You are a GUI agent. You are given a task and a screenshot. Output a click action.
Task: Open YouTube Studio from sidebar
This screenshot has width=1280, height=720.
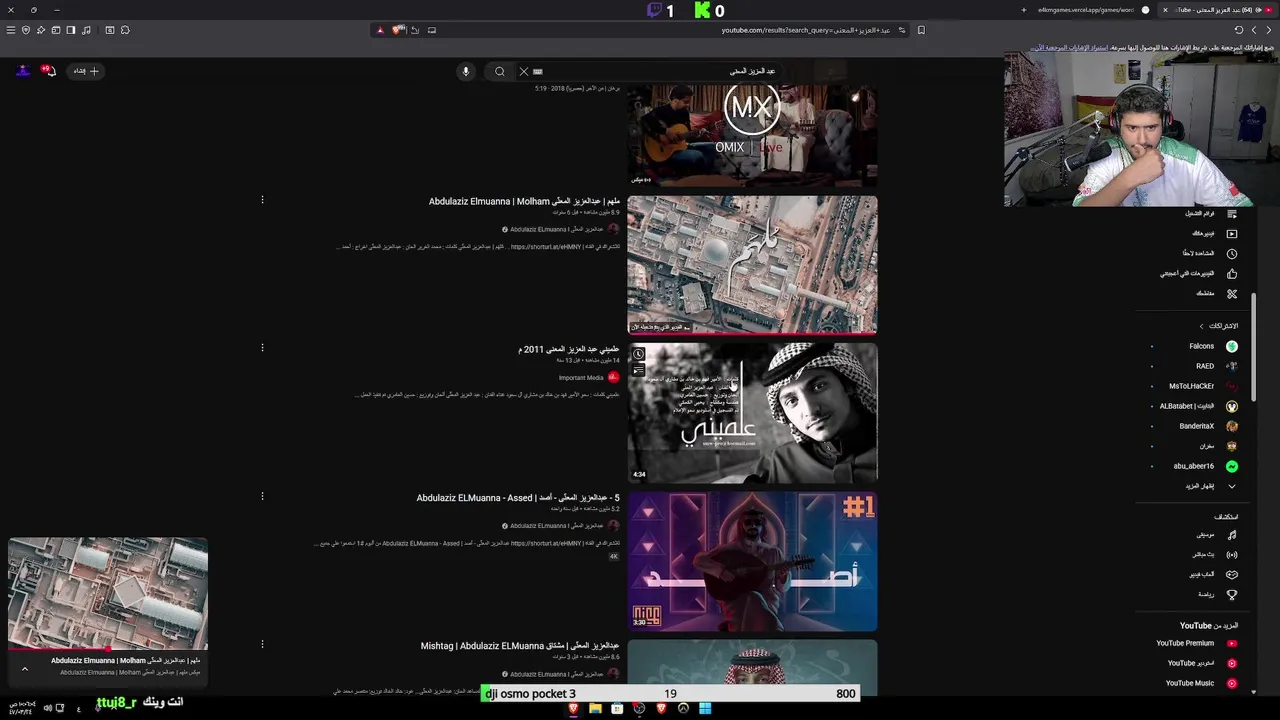coord(1202,663)
